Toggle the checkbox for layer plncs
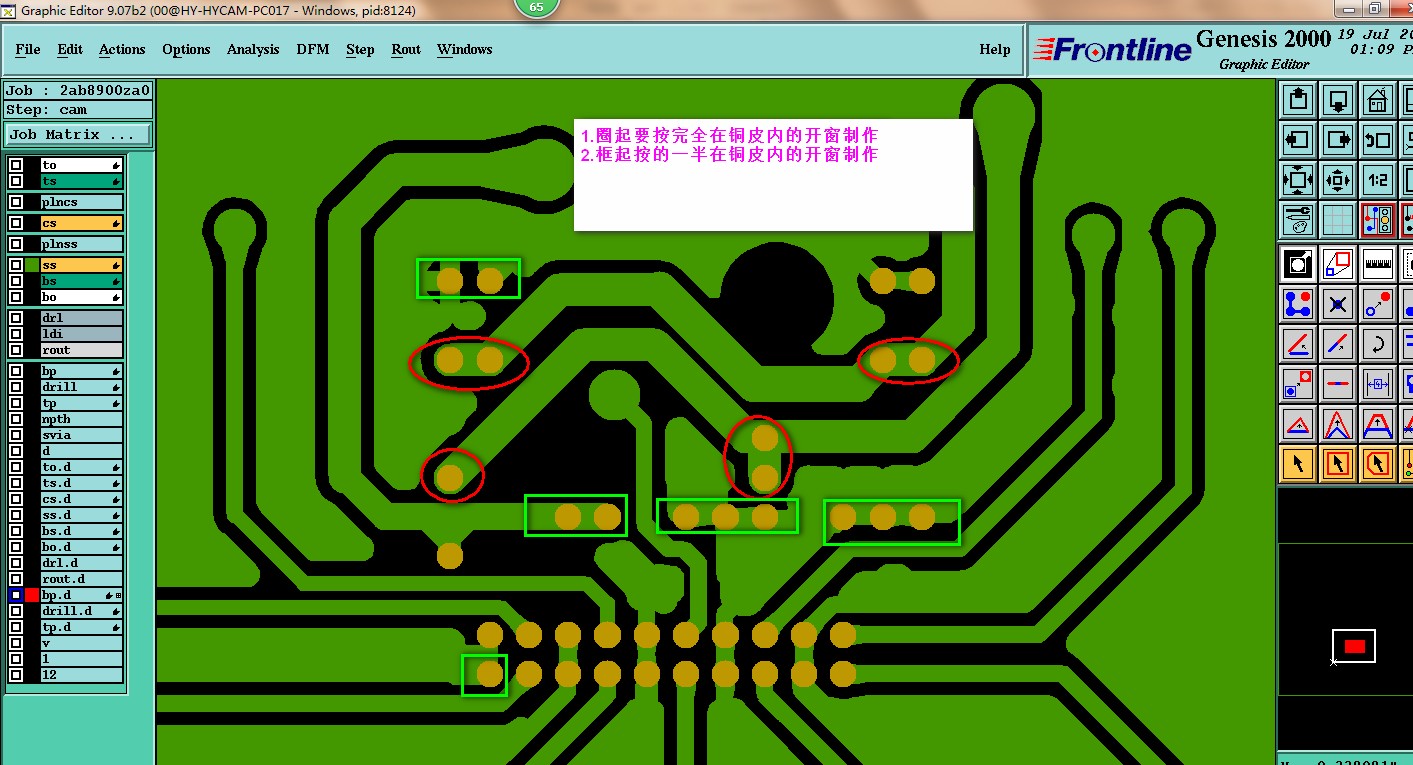The width and height of the screenshot is (1413, 765). pyautogui.click(x=16, y=202)
